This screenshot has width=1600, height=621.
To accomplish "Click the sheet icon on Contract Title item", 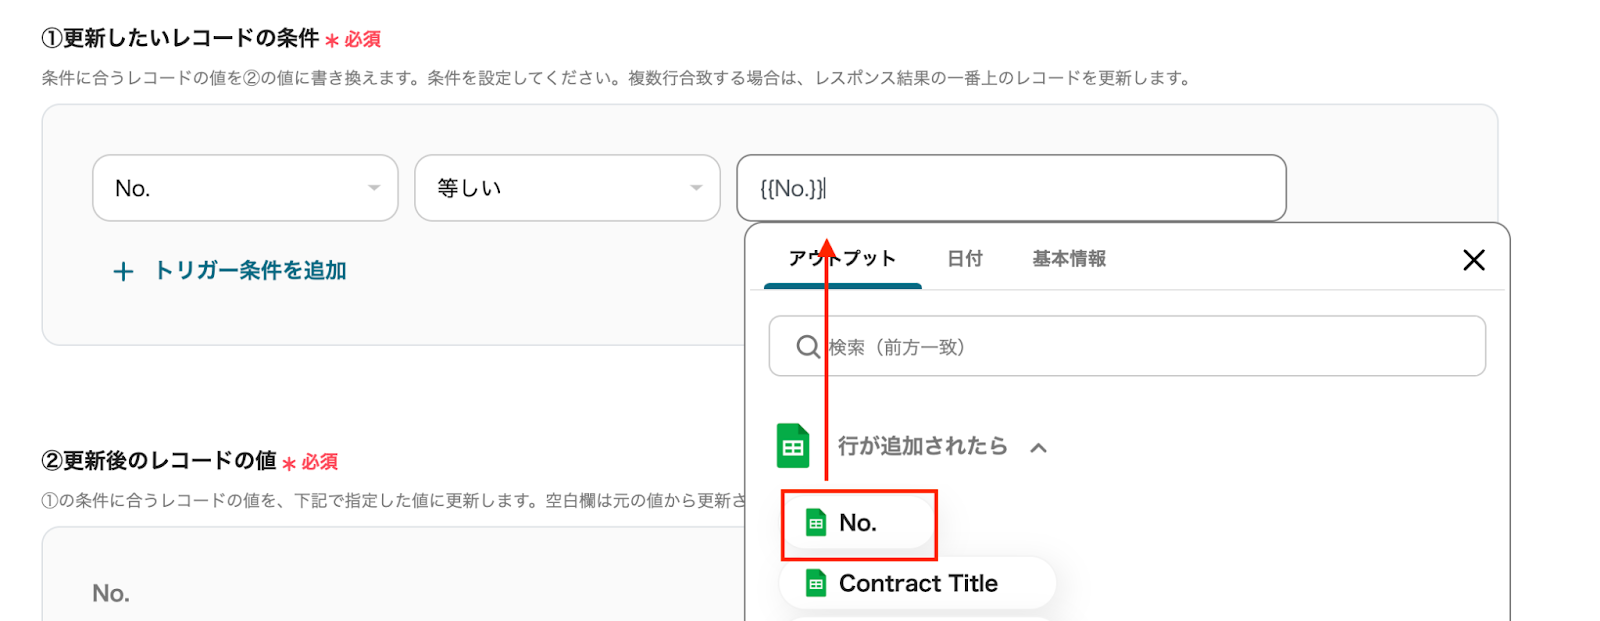I will pyautogui.click(x=816, y=583).
